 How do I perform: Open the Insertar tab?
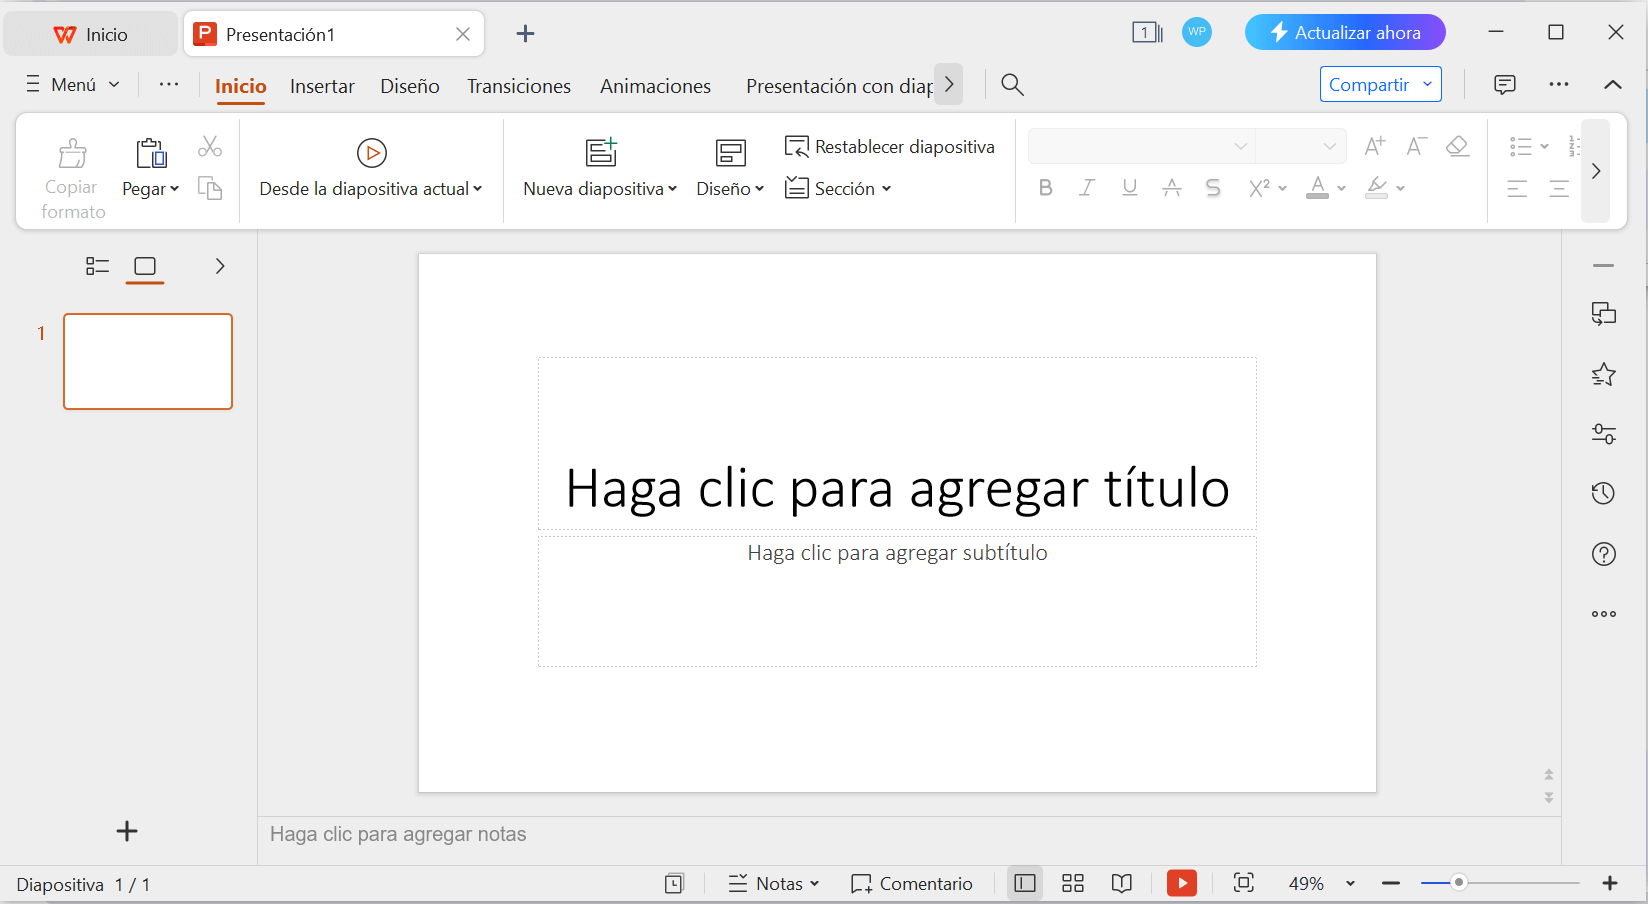point(322,86)
